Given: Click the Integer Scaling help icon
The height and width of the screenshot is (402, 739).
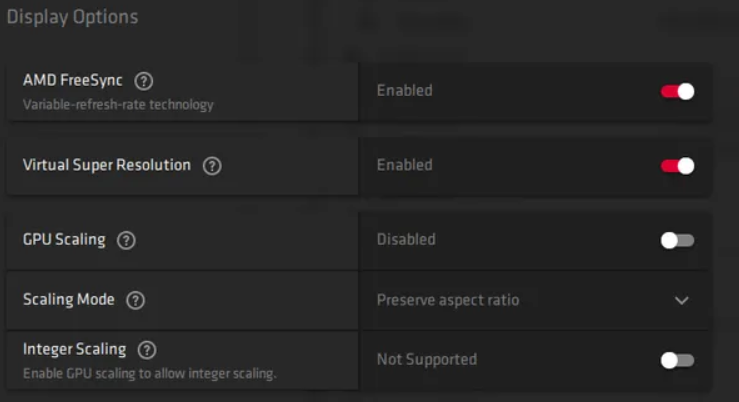Looking at the screenshot, I should [x=147, y=350].
